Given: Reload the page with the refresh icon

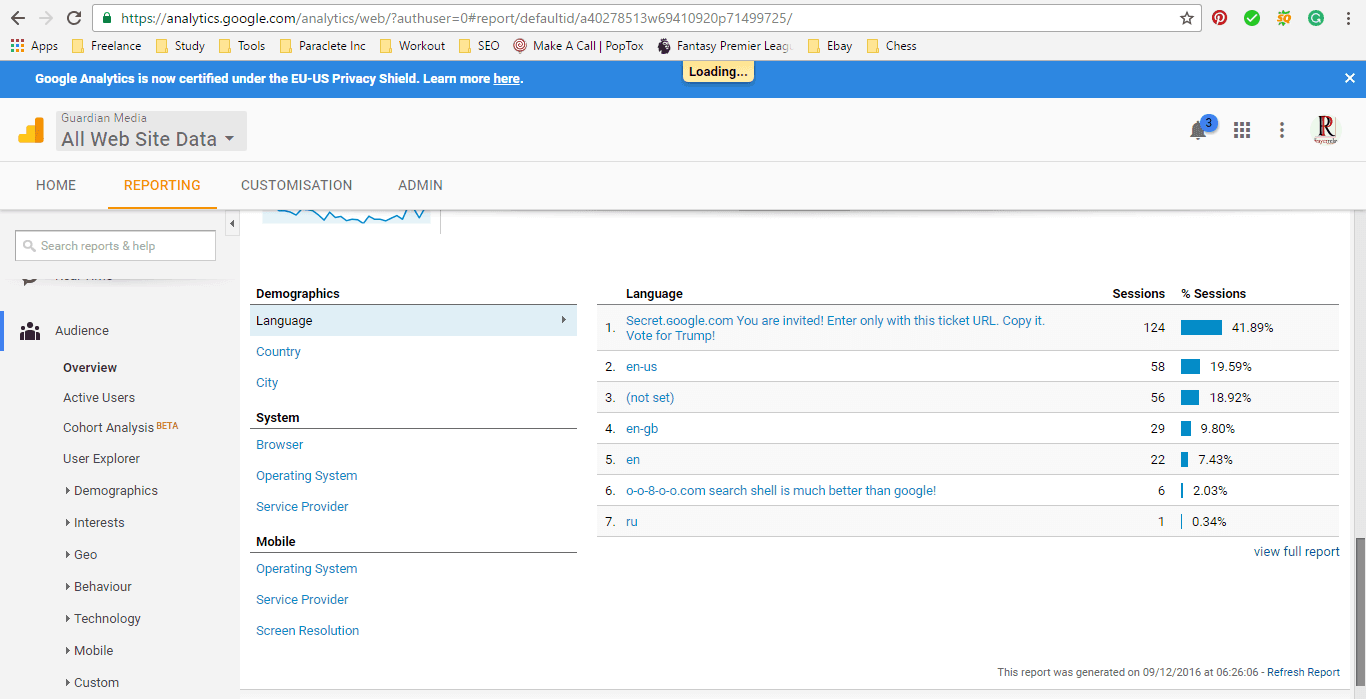Looking at the screenshot, I should [x=74, y=18].
